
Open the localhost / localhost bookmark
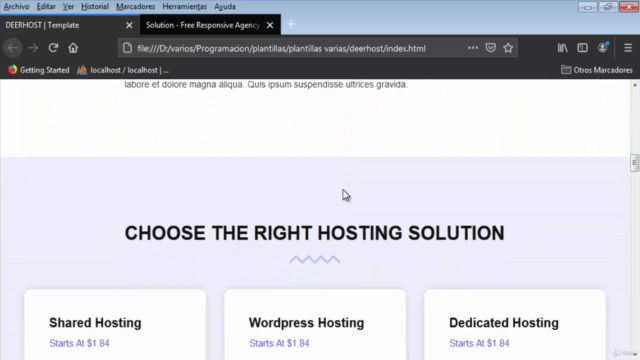coord(123,70)
